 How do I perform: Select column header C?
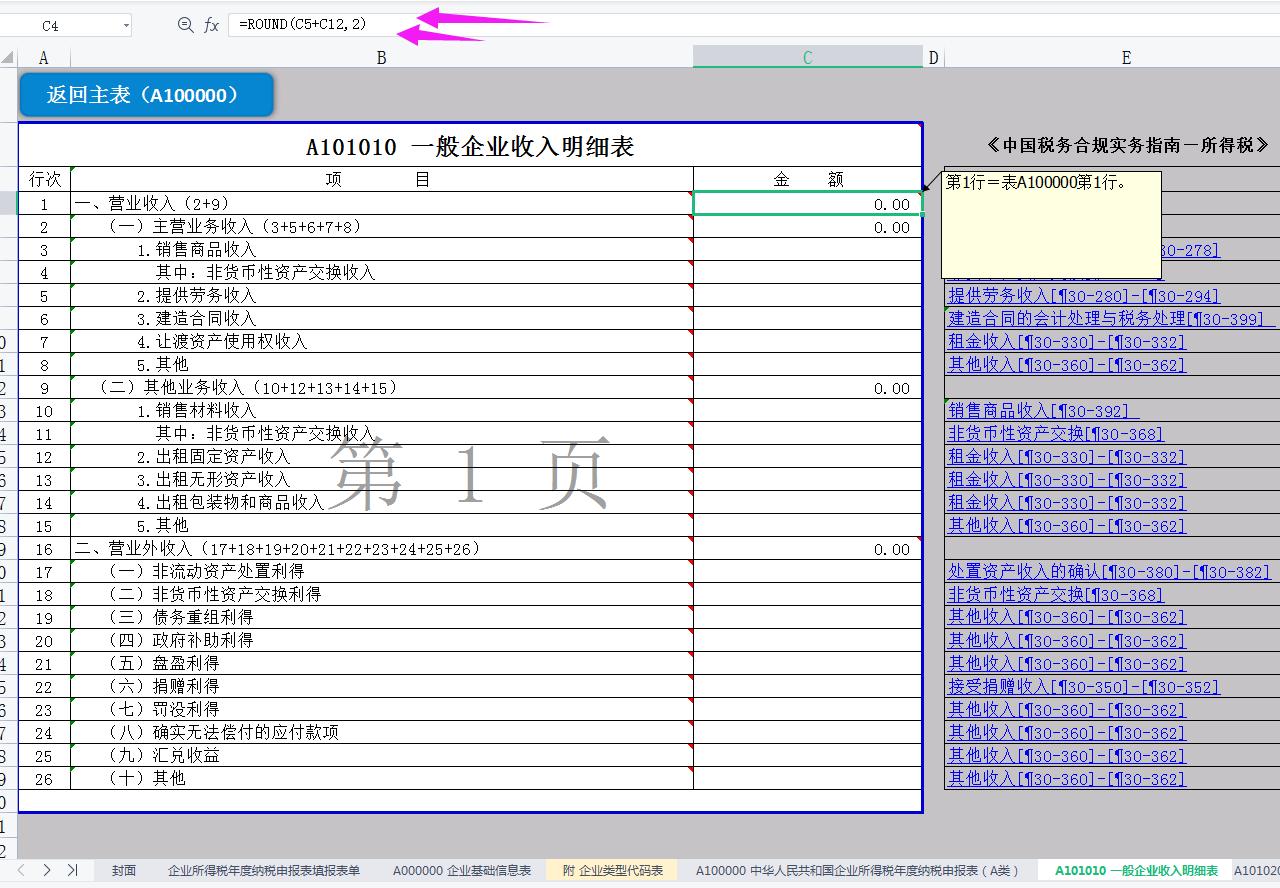[806, 57]
